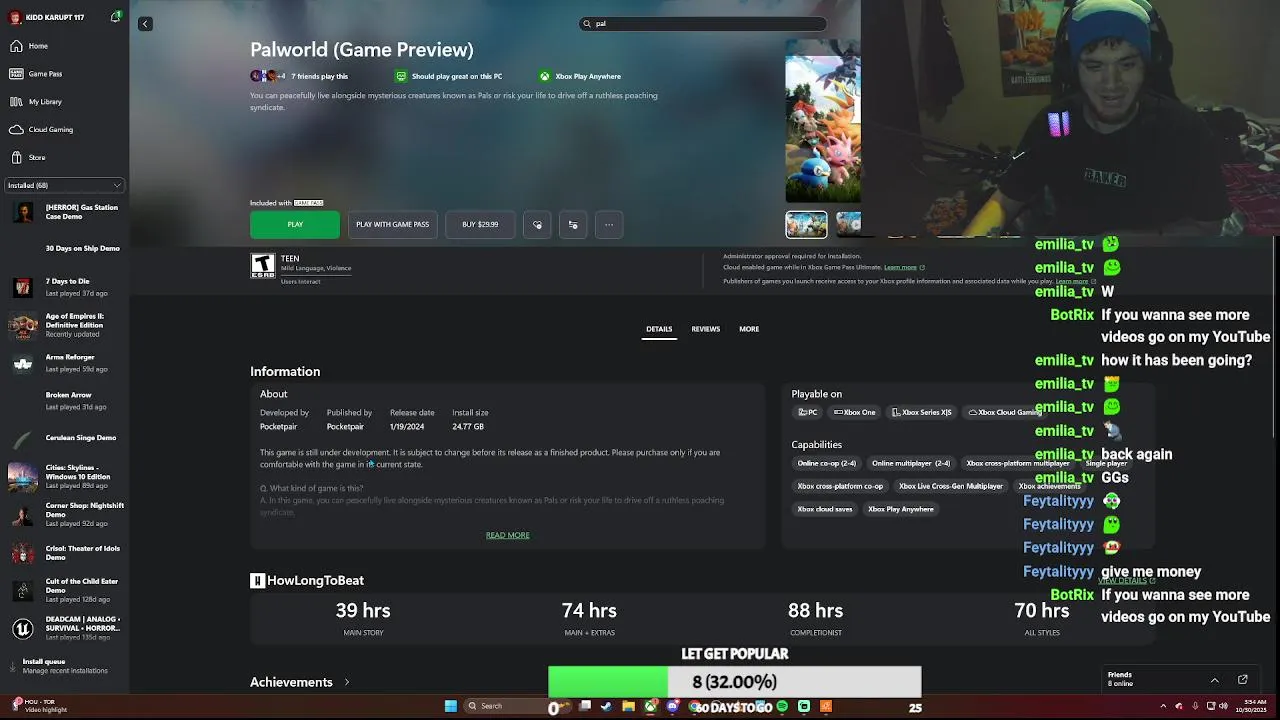Click the taskbar clock showing 3:54 AM
The width and height of the screenshot is (1280, 720).
click(1251, 706)
